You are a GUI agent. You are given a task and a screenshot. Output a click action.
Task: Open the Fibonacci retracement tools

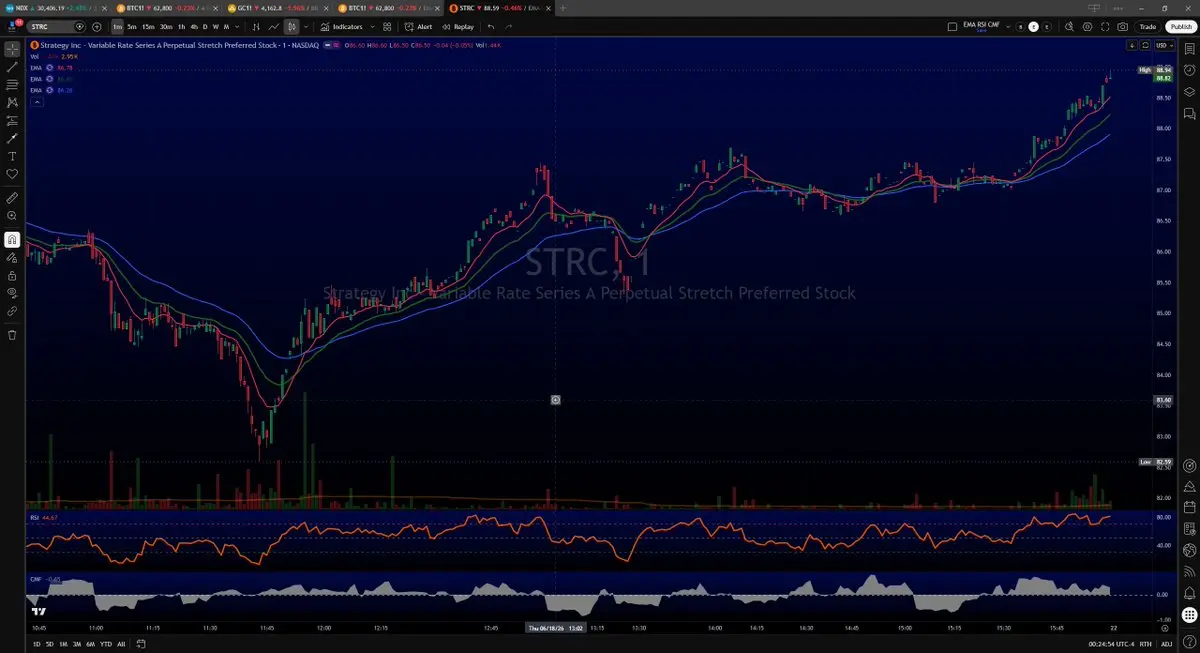[x=12, y=84]
